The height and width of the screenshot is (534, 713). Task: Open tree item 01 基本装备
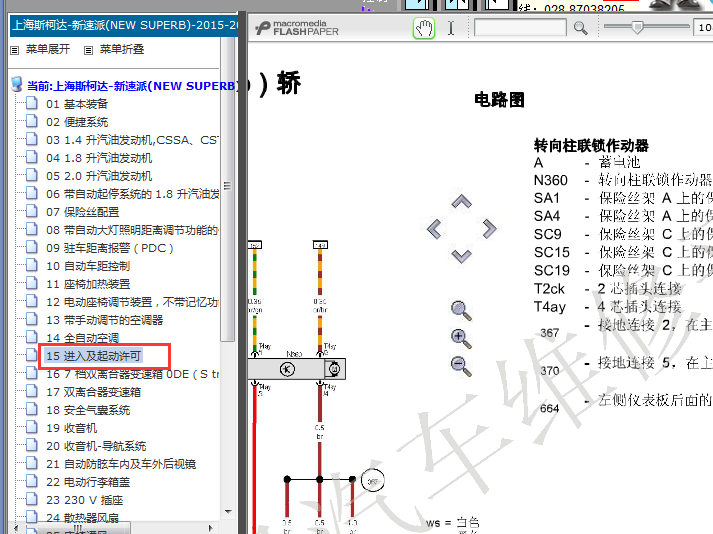tap(77, 104)
